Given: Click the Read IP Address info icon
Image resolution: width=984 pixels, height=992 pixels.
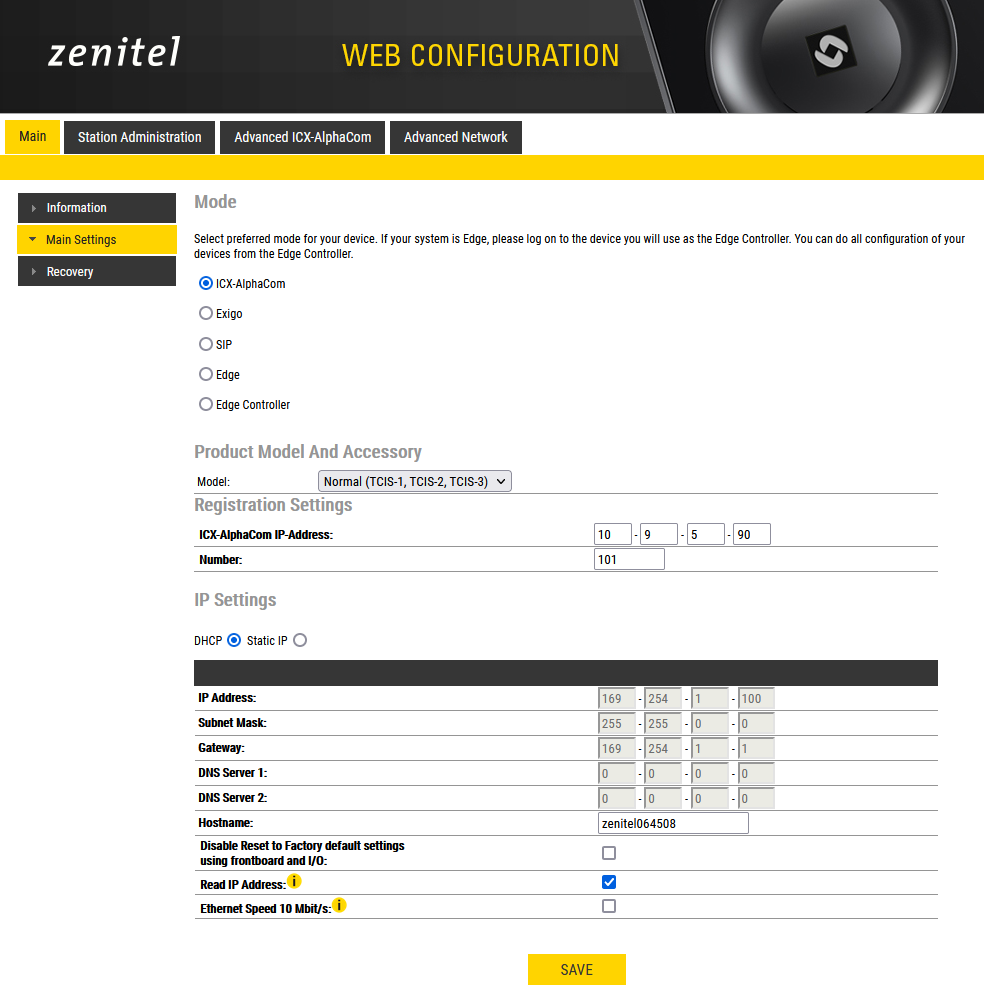Looking at the screenshot, I should tap(294, 881).
